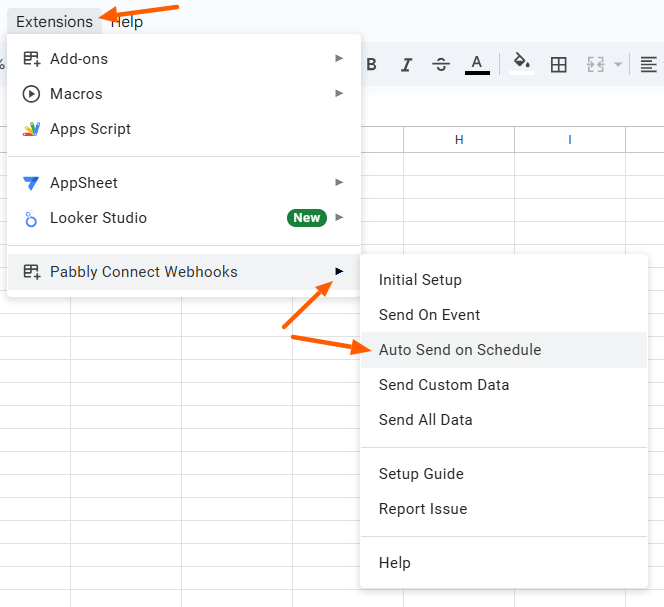Screen dimensions: 664x607
Task: Expand the Add-ons submenu
Action: (184, 58)
